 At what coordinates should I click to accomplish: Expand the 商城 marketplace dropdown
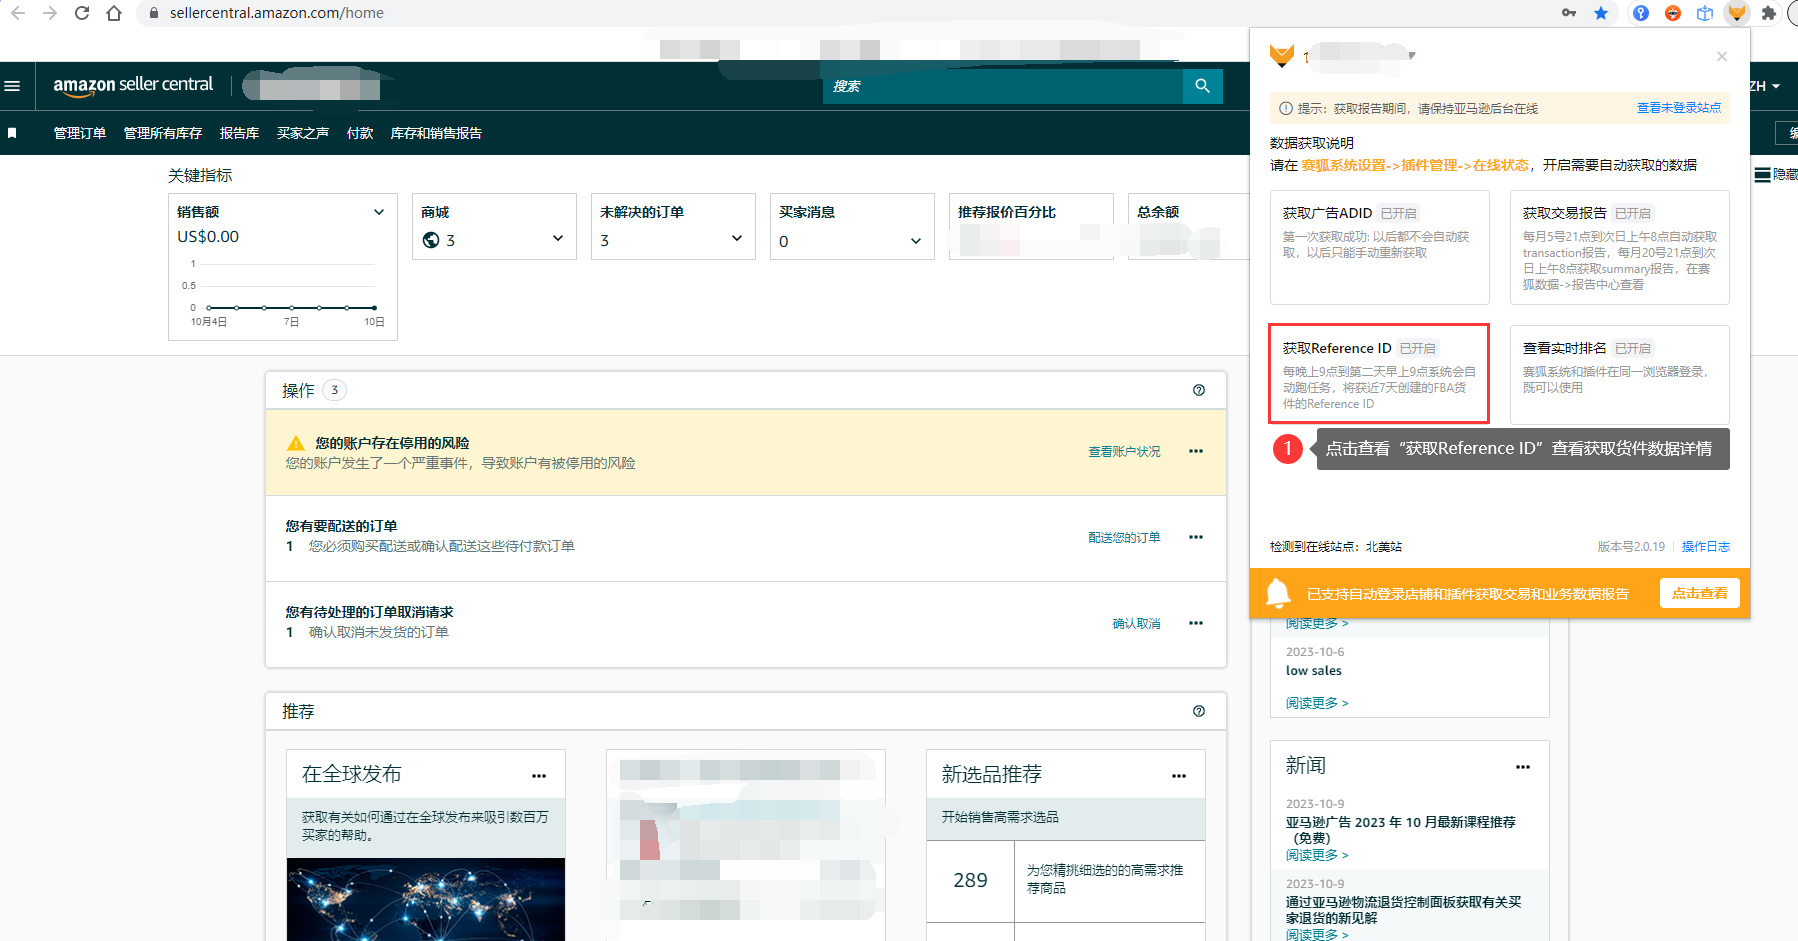[557, 239]
